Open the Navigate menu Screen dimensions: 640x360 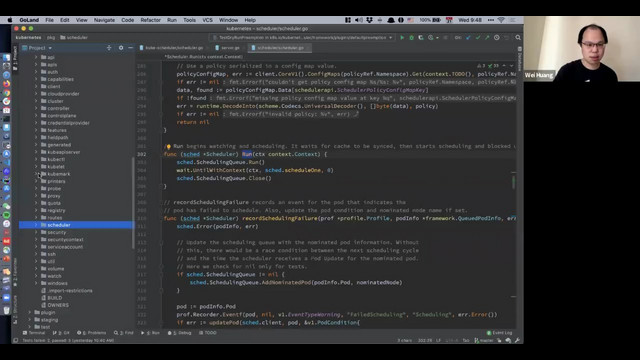104,20
